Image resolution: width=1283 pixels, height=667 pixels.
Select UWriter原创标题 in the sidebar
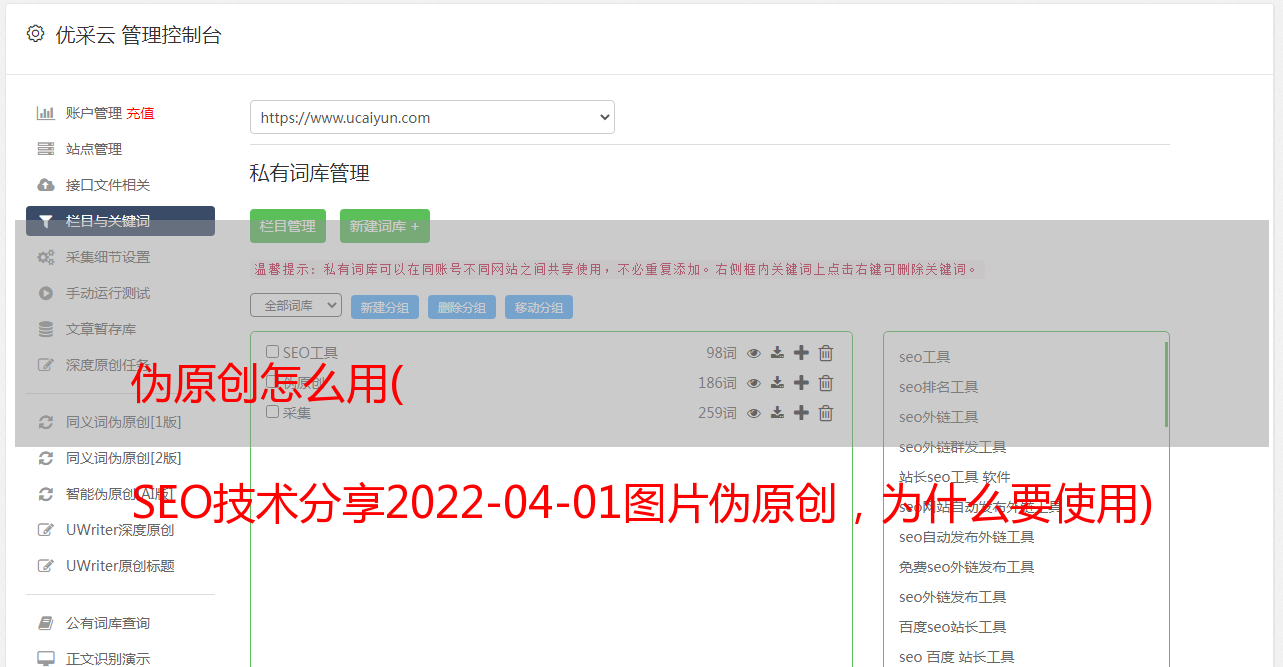[120, 566]
